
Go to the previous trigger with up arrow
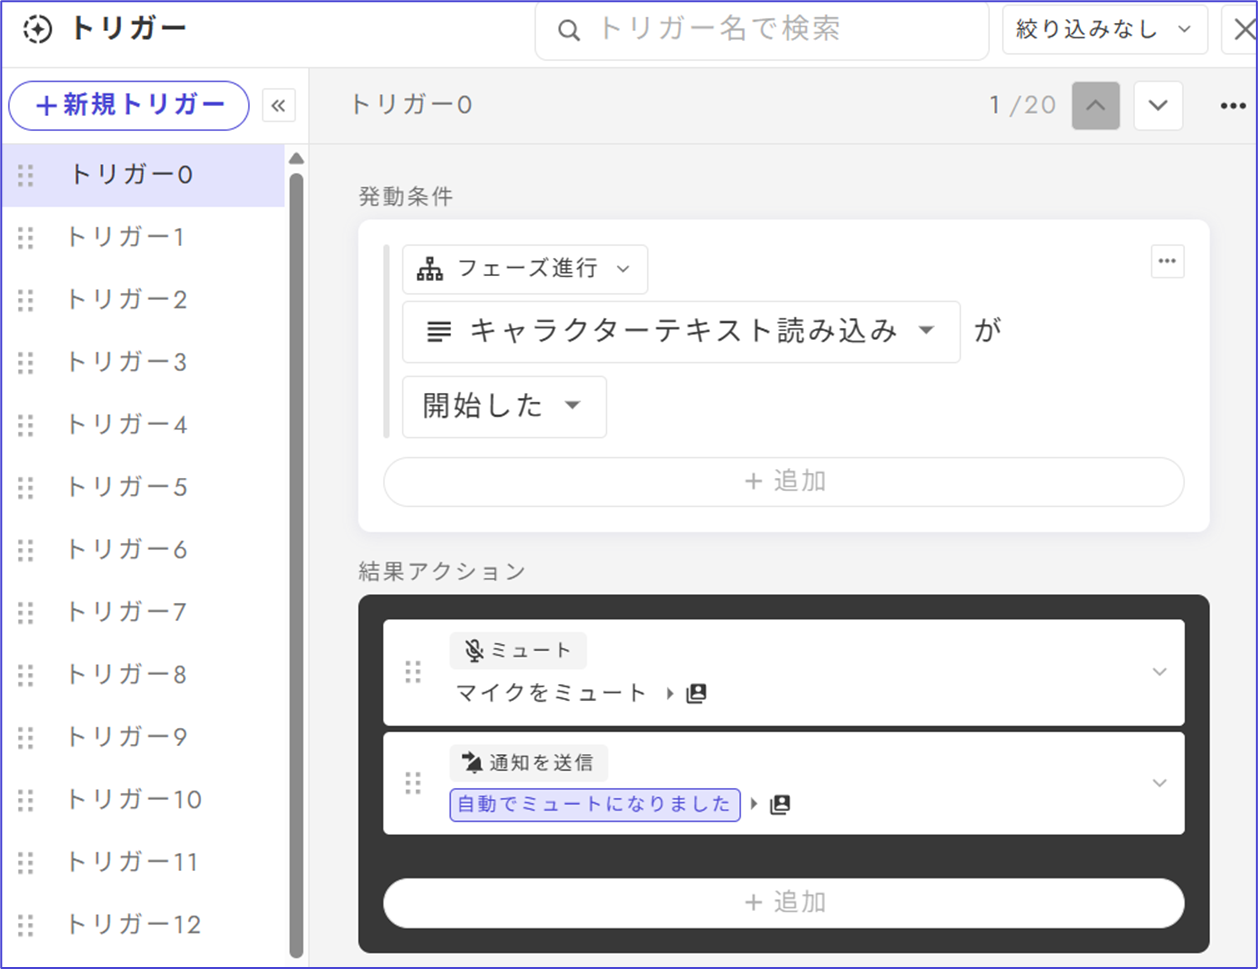tap(1095, 106)
